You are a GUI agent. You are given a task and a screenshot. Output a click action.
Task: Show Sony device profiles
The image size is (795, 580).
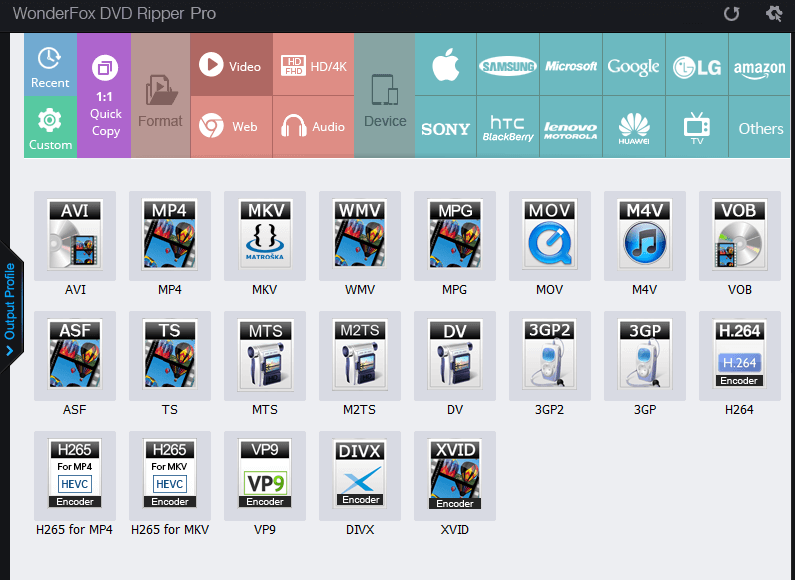(x=446, y=127)
